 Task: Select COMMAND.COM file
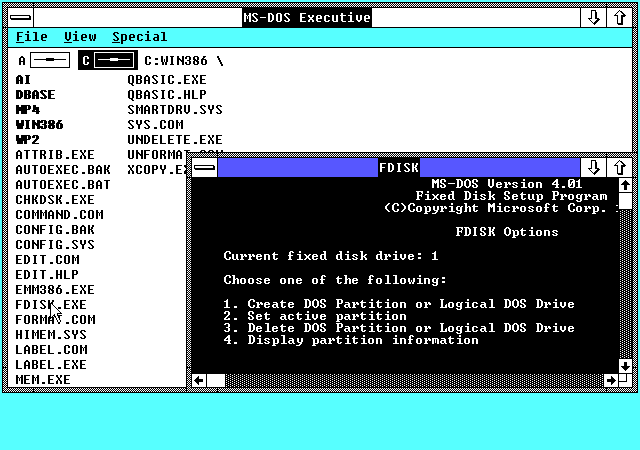click(59, 215)
